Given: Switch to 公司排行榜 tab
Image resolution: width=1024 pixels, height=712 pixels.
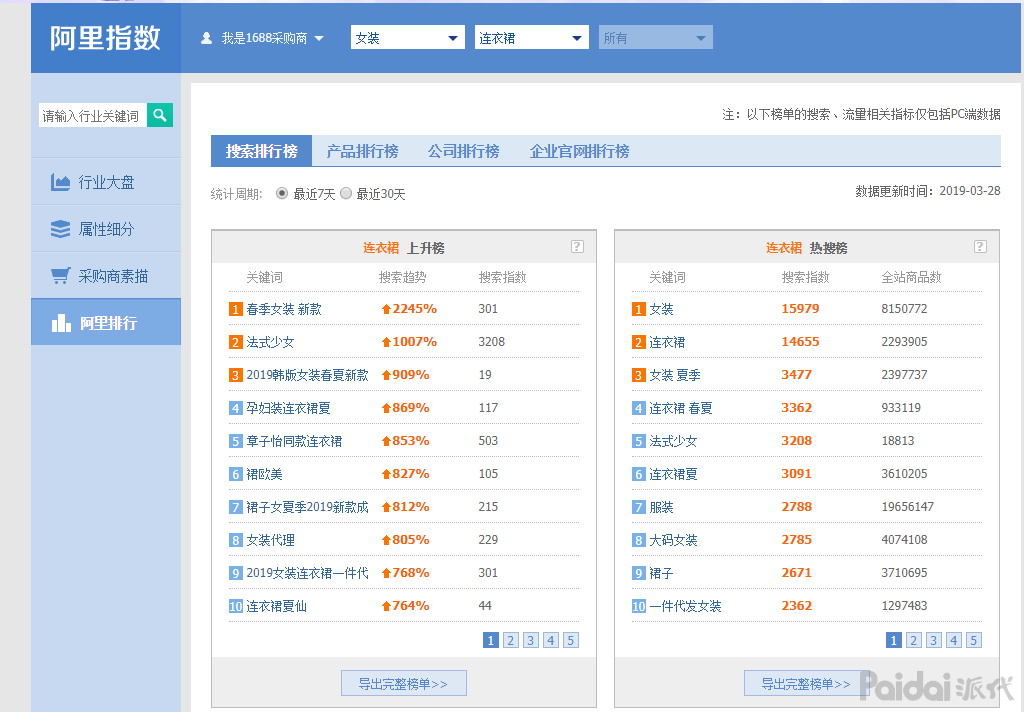Looking at the screenshot, I should 464,151.
